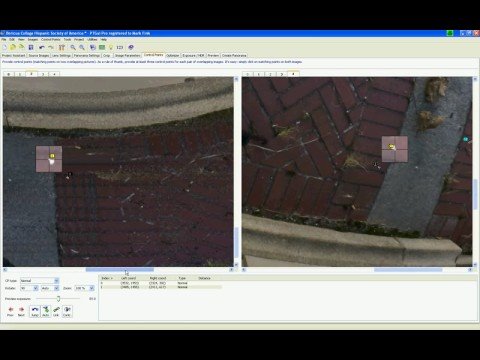Switch to the Preview tab

coord(213,55)
